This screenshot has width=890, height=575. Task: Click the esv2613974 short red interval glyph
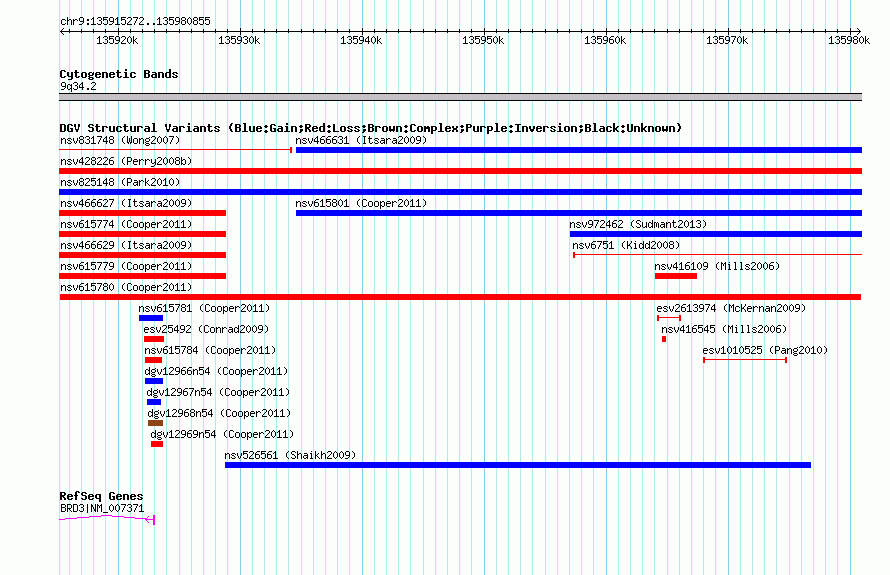pos(669,318)
